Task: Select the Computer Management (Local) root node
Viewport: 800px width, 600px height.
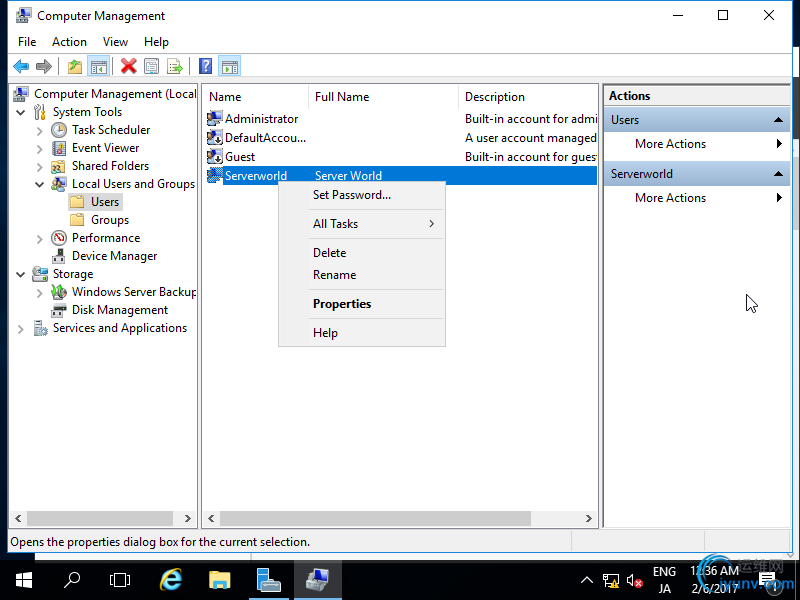Action: [x=115, y=94]
